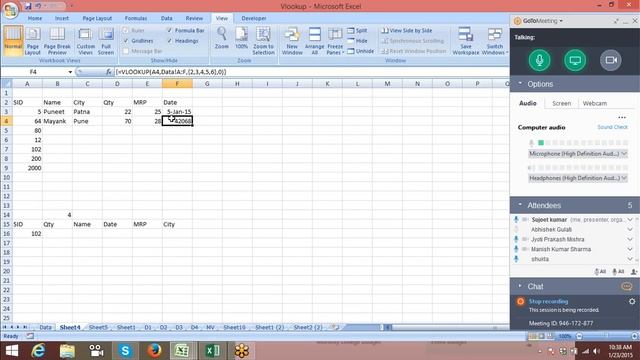Open Microphone device dropdown
640x360 pixels.
[x=578, y=154]
